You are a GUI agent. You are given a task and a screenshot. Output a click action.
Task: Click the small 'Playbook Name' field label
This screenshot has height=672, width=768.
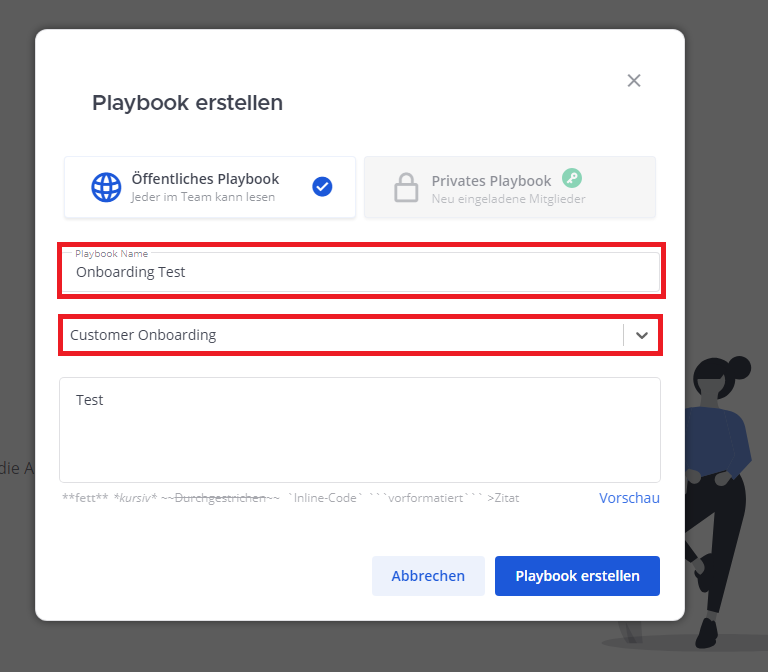coord(111,254)
